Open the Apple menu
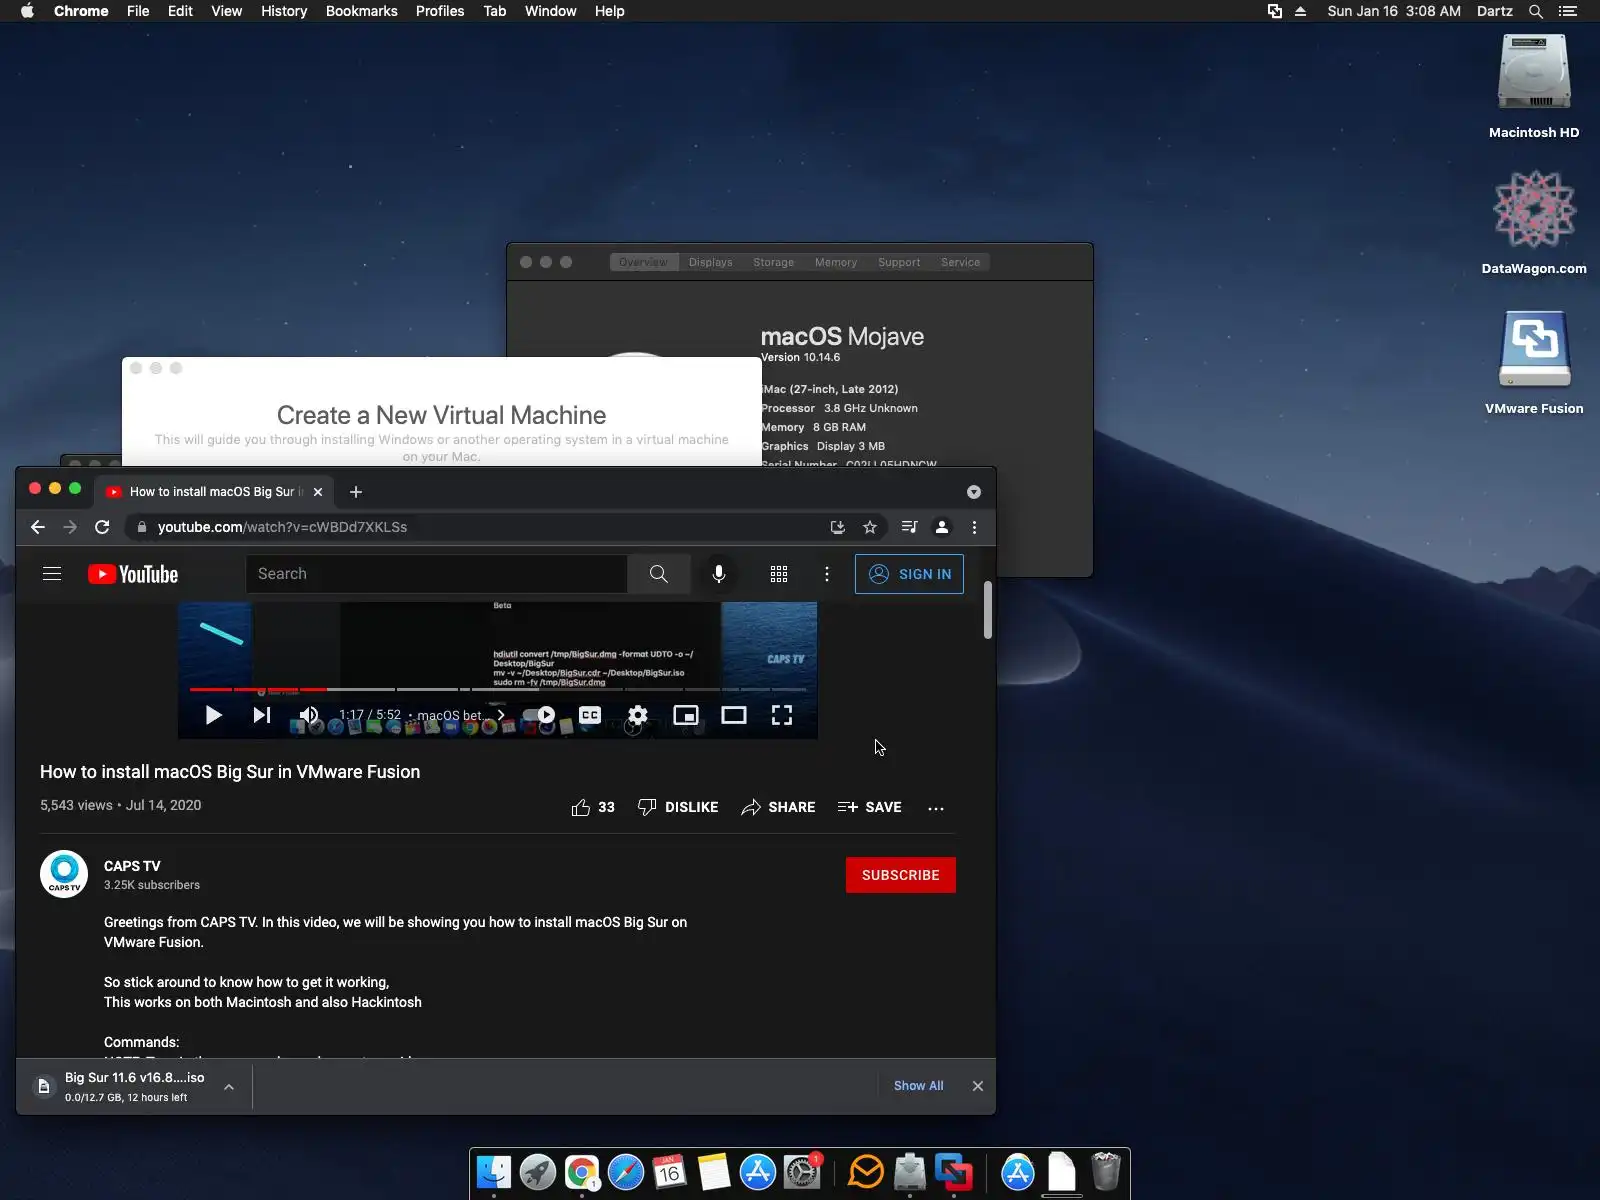 [27, 11]
